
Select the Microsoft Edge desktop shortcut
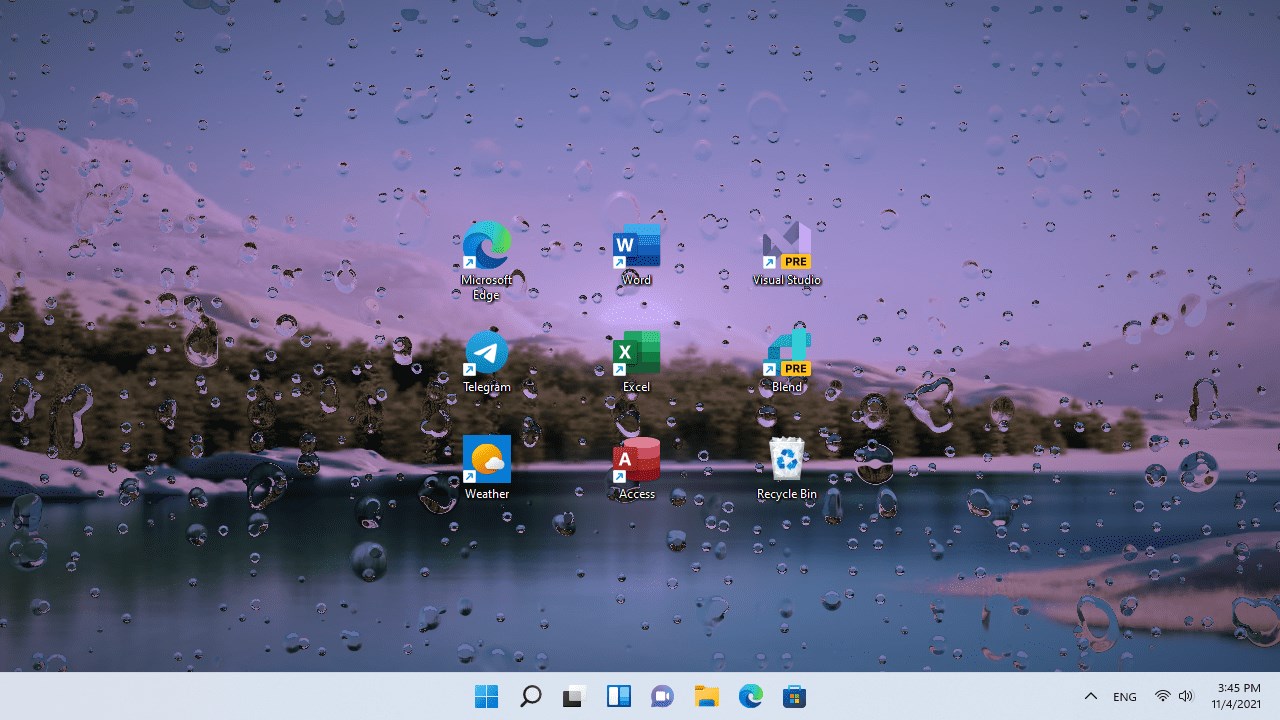[x=487, y=259]
